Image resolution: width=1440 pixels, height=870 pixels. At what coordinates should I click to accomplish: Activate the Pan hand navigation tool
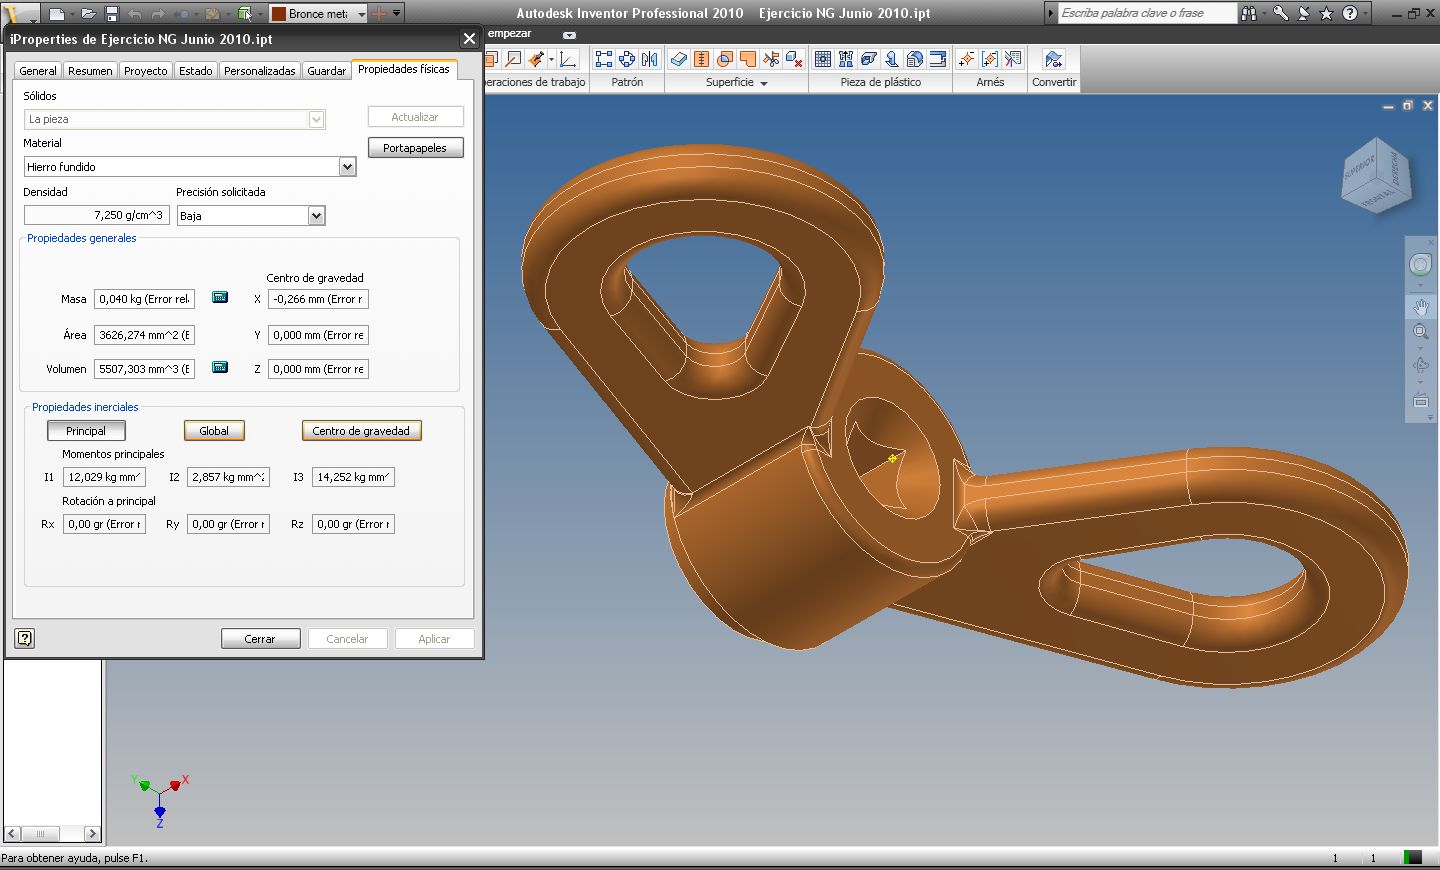click(1420, 307)
